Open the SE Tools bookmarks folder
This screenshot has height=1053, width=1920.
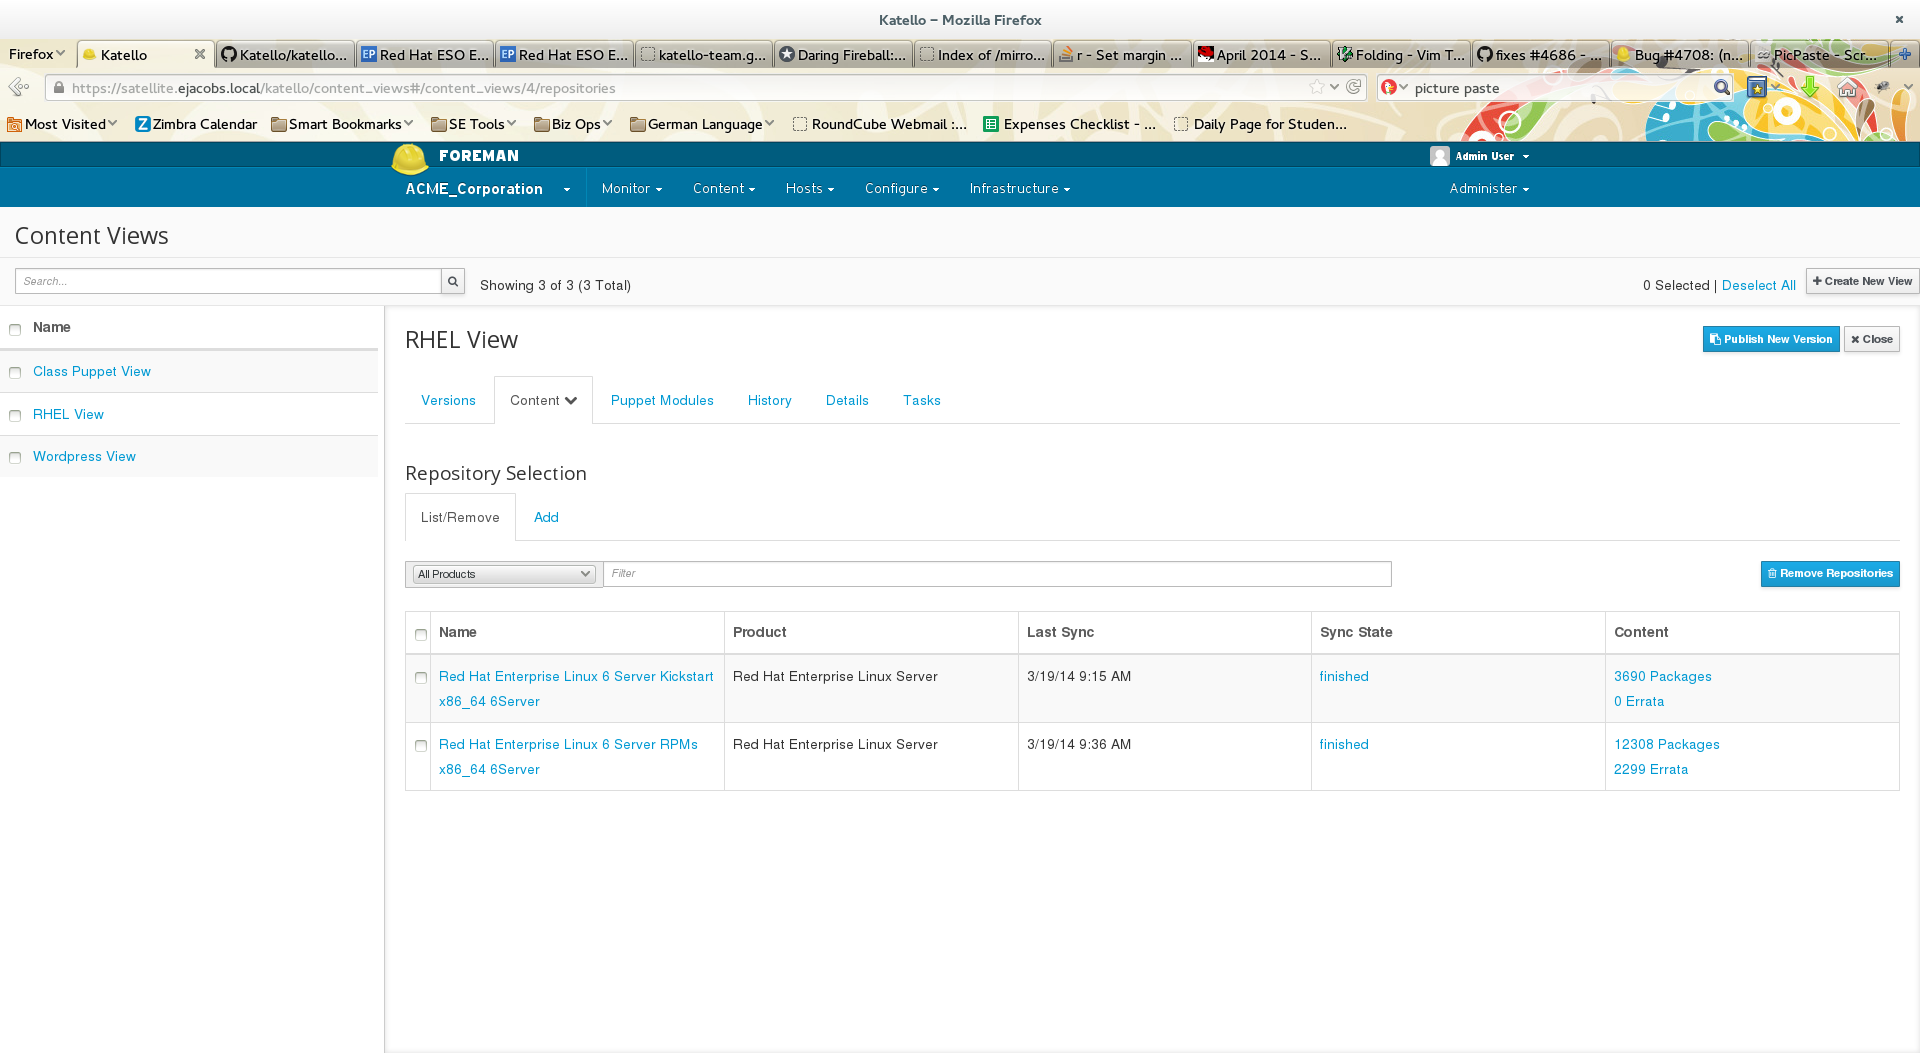pos(474,124)
